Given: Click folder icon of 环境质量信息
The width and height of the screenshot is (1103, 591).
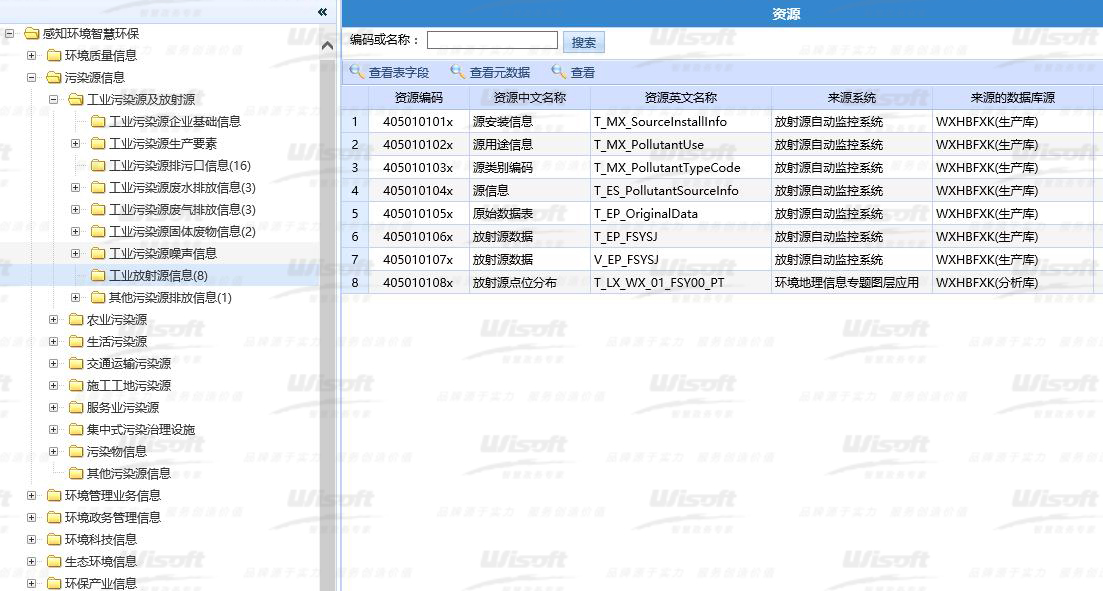Looking at the screenshot, I should [54, 56].
